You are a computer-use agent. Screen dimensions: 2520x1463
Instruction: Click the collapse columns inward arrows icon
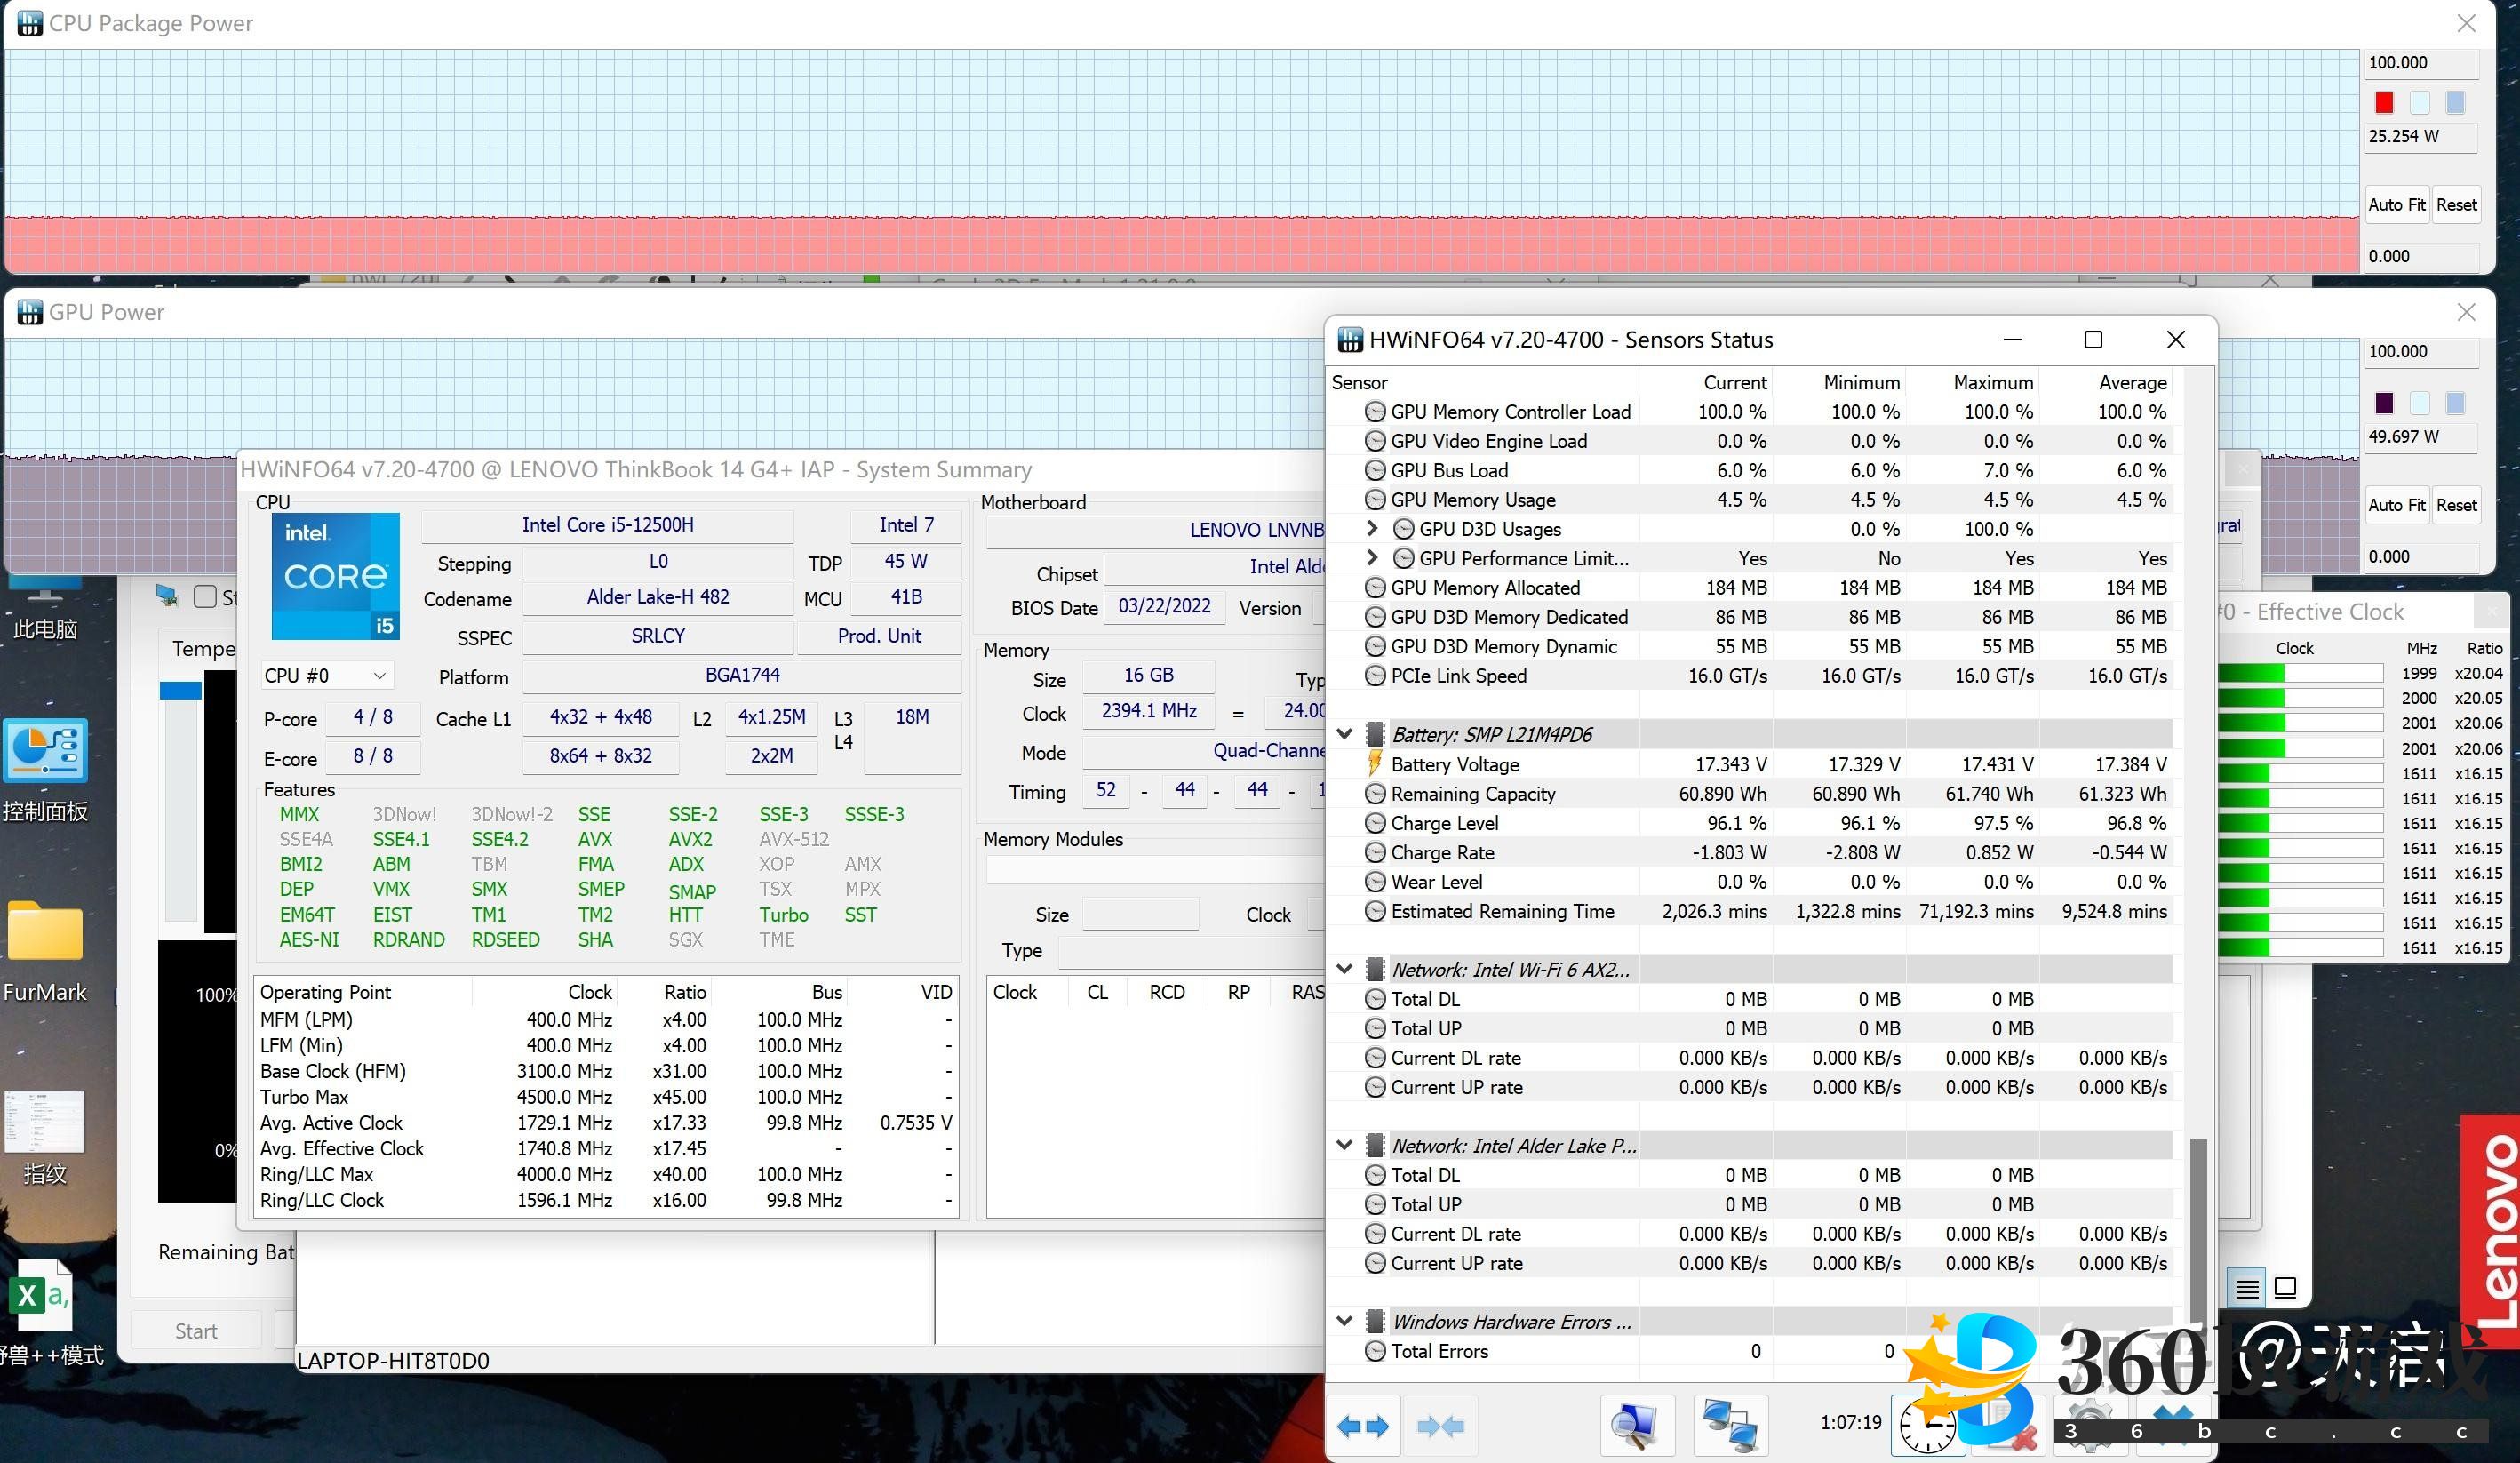point(1440,1426)
